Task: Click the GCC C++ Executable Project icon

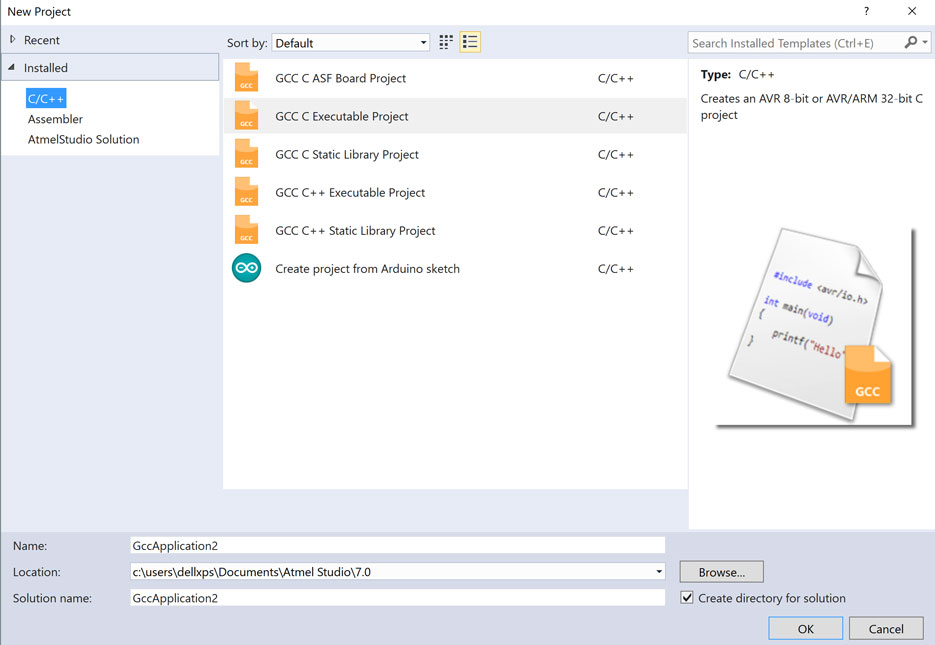Action: point(246,192)
